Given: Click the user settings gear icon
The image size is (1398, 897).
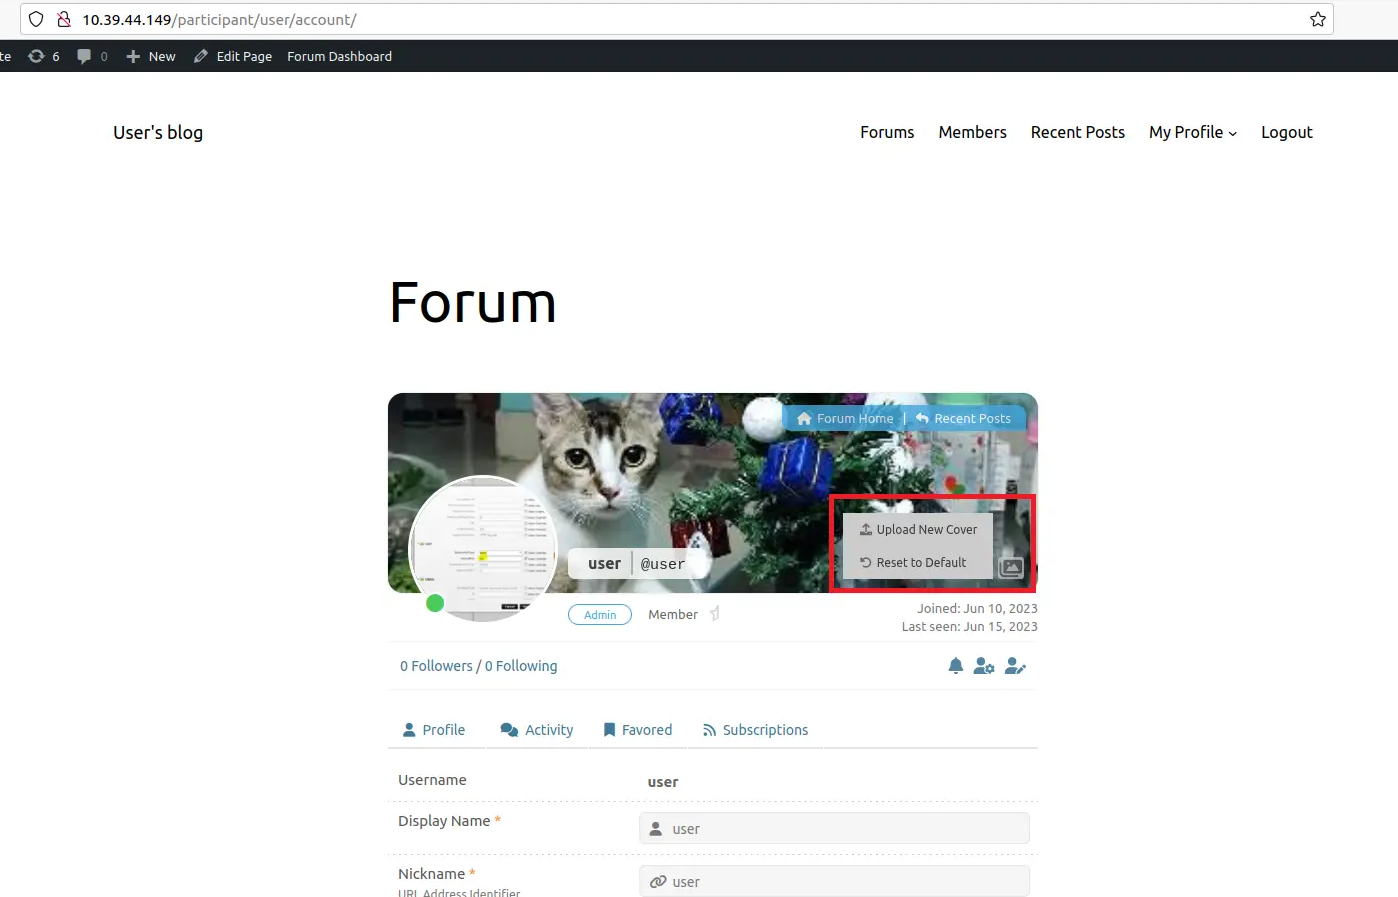Looking at the screenshot, I should coord(984,666).
